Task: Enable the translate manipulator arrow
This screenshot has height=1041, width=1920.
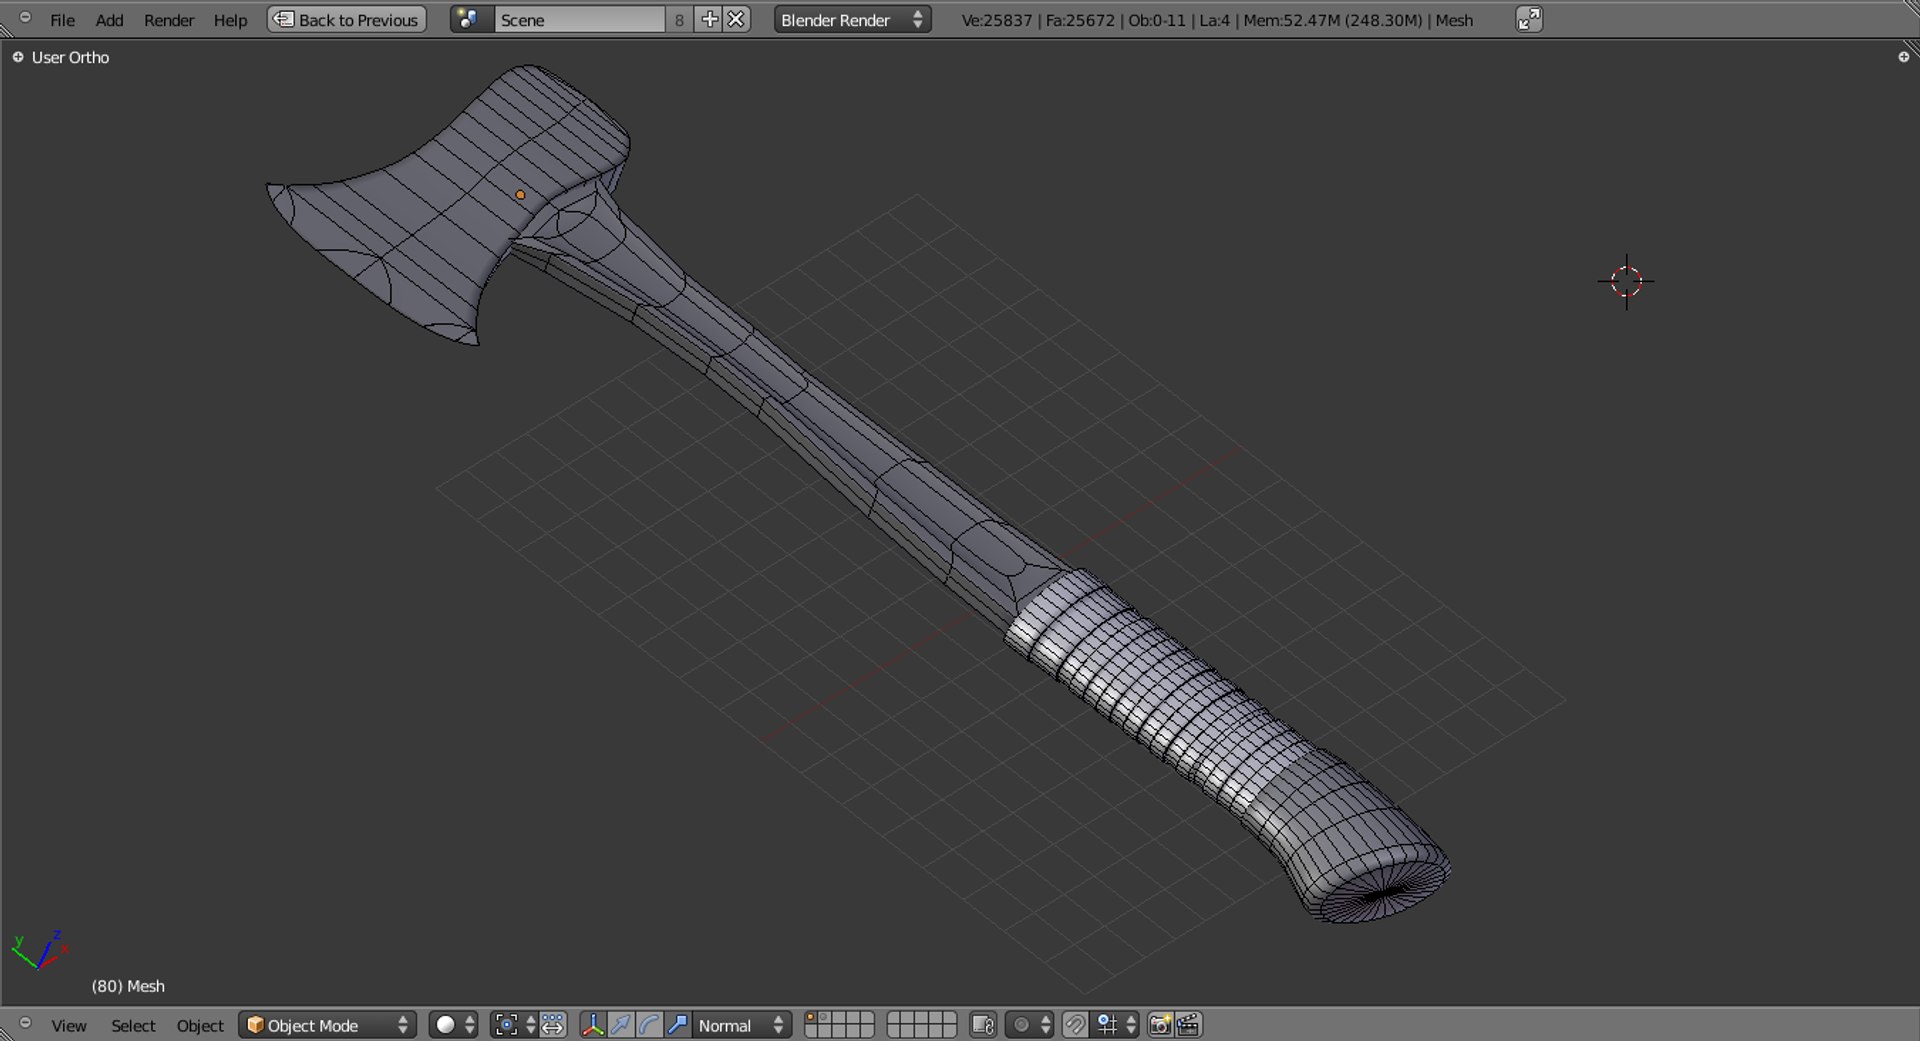Action: click(x=621, y=1025)
